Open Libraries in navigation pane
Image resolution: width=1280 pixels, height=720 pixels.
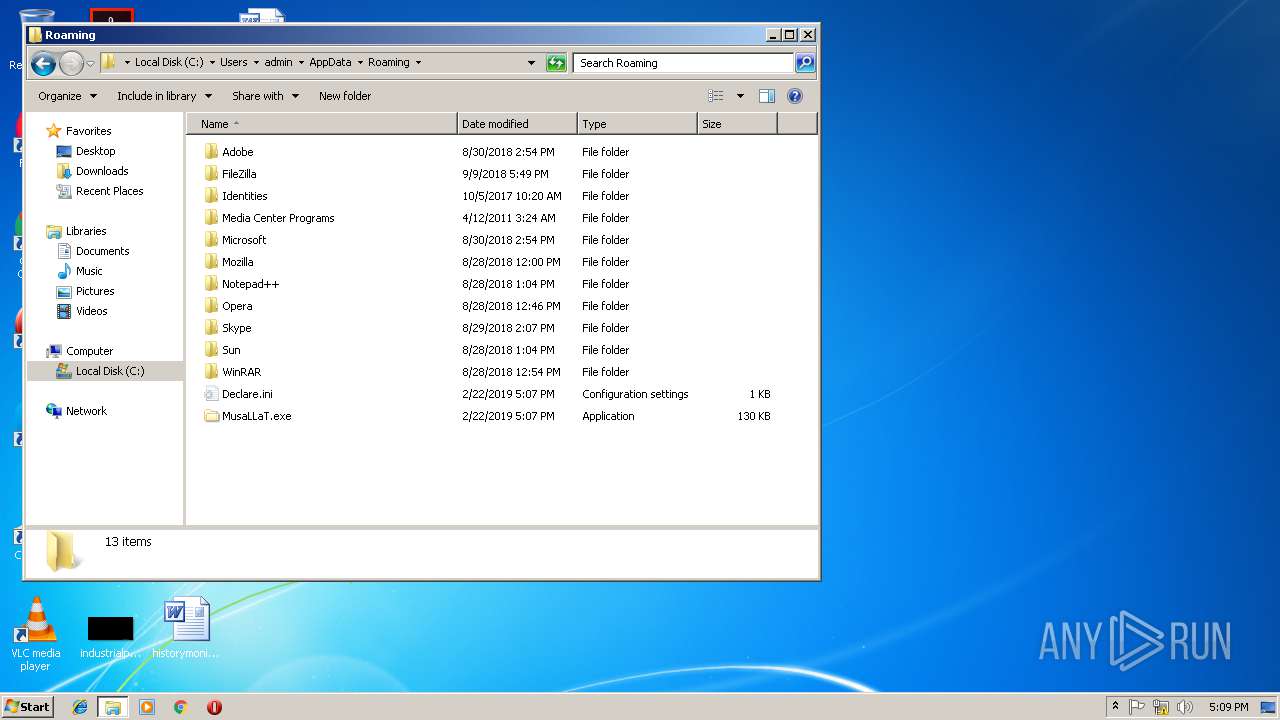[x=86, y=231]
